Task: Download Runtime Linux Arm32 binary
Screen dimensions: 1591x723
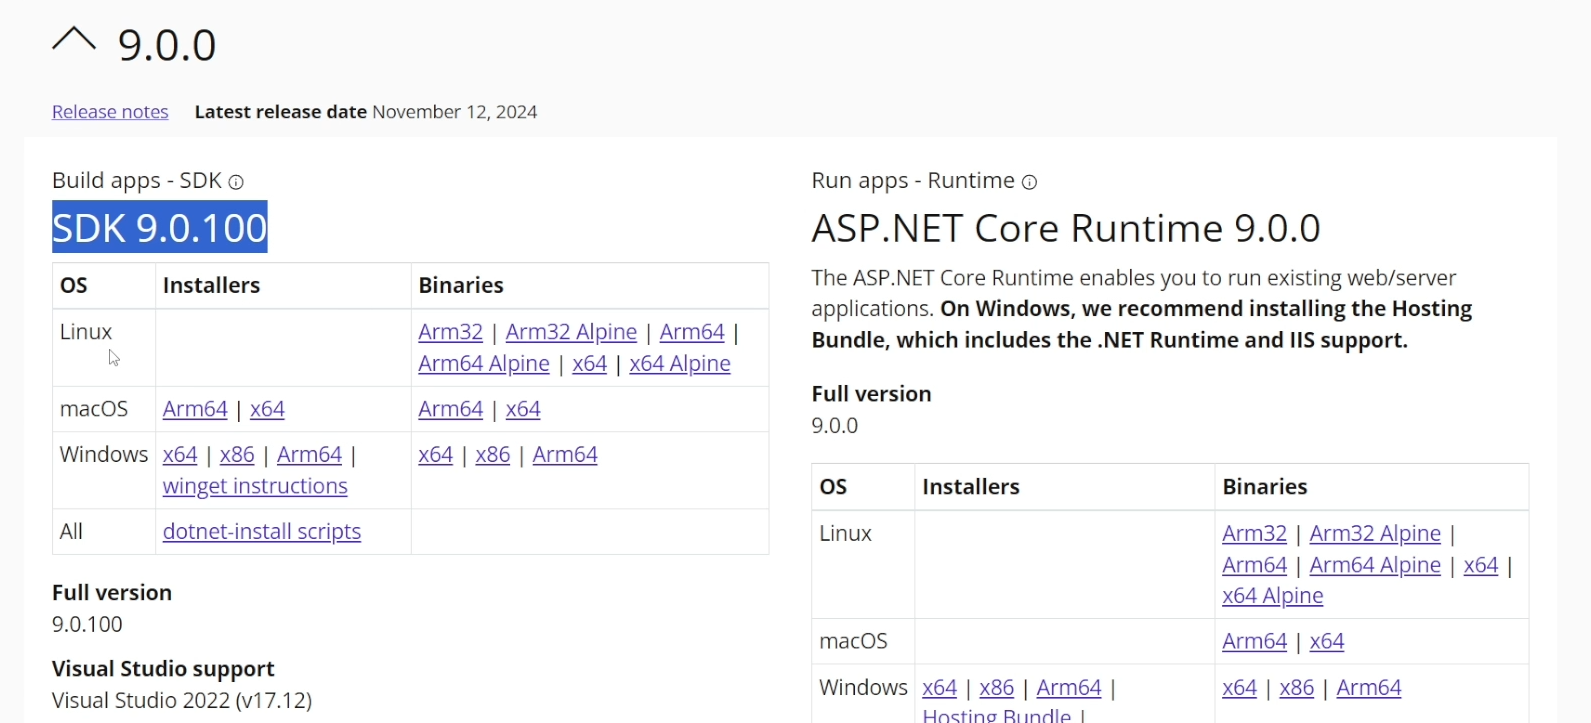Action: [1254, 534]
